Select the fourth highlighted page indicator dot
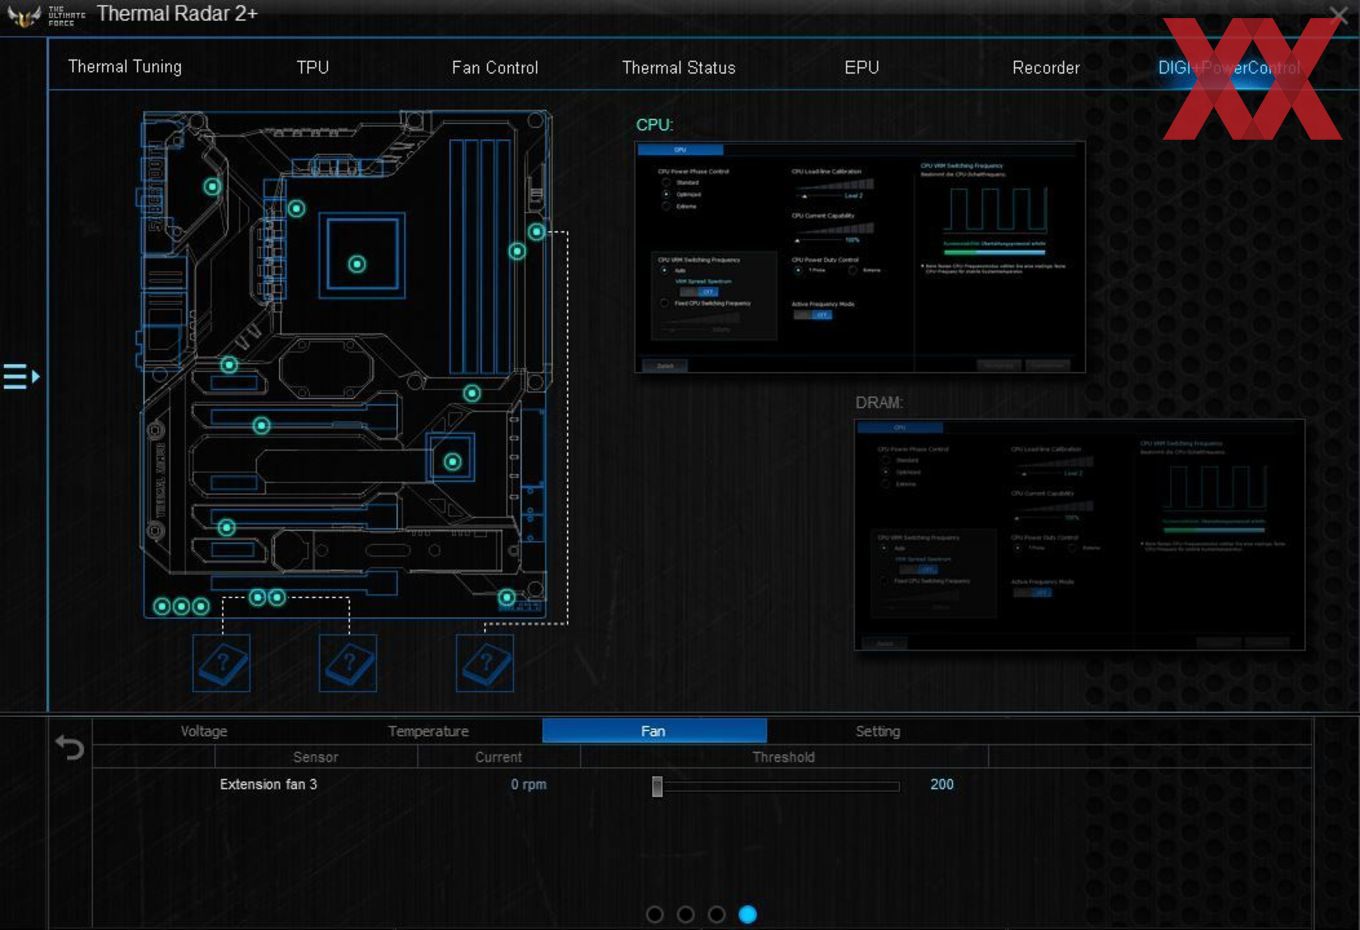Screen dimensions: 1360x930 [x=747, y=914]
